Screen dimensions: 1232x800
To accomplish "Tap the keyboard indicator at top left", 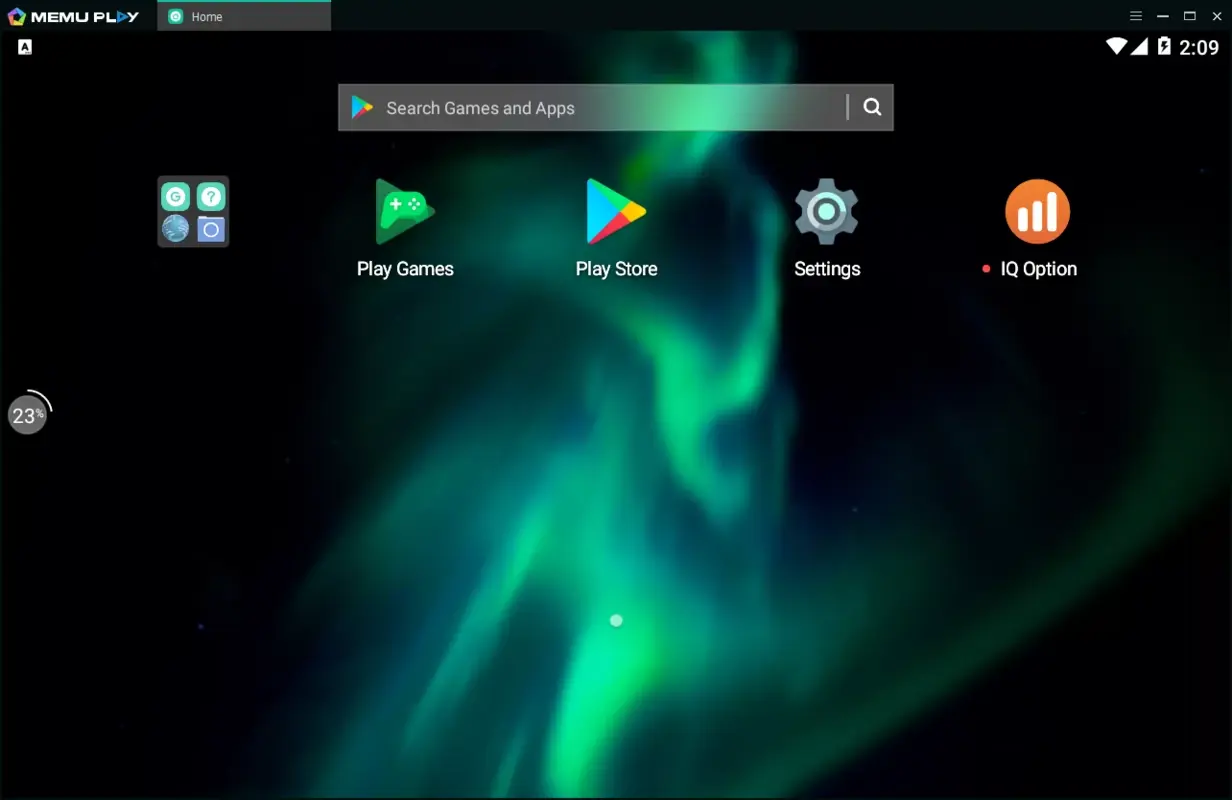I will coord(24,46).
